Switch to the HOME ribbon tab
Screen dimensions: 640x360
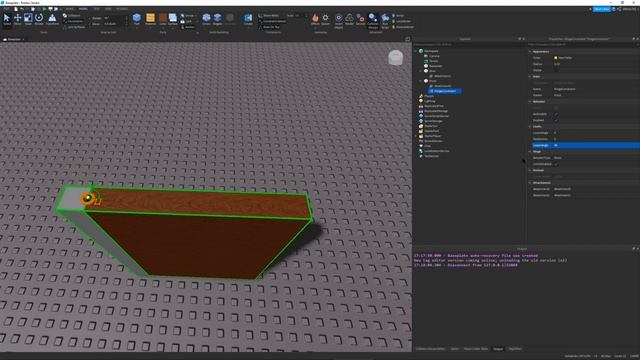70,9
